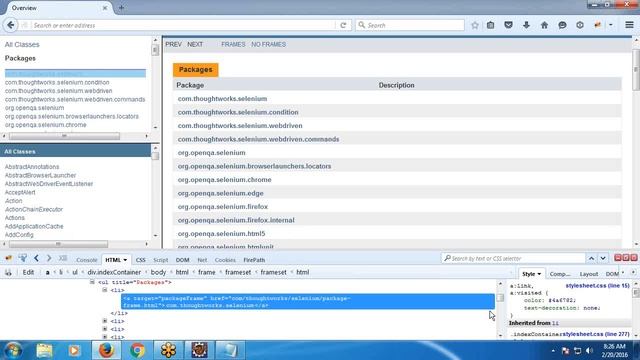The height and width of the screenshot is (360, 640).
Task: Open a new tab with plus button
Action: point(121,8)
